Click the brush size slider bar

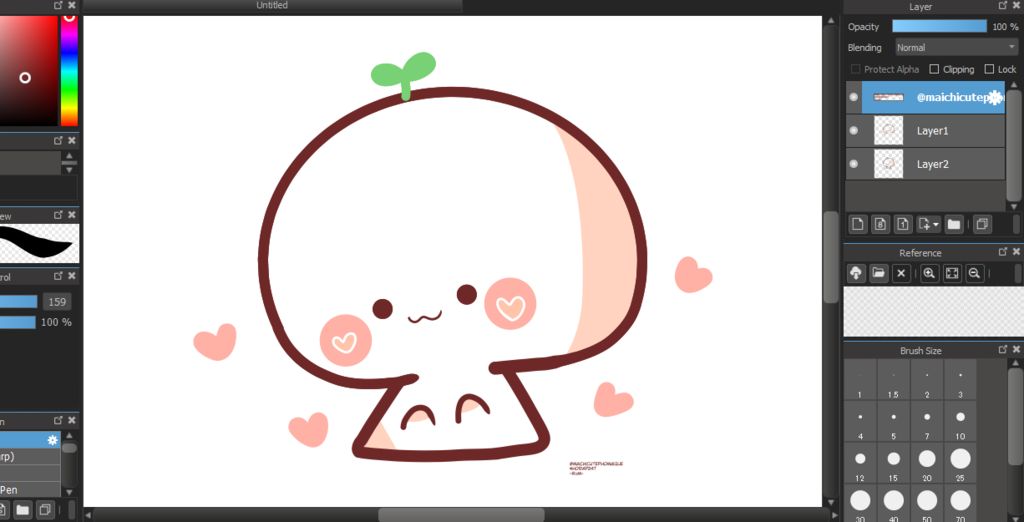pyautogui.click(x=18, y=302)
